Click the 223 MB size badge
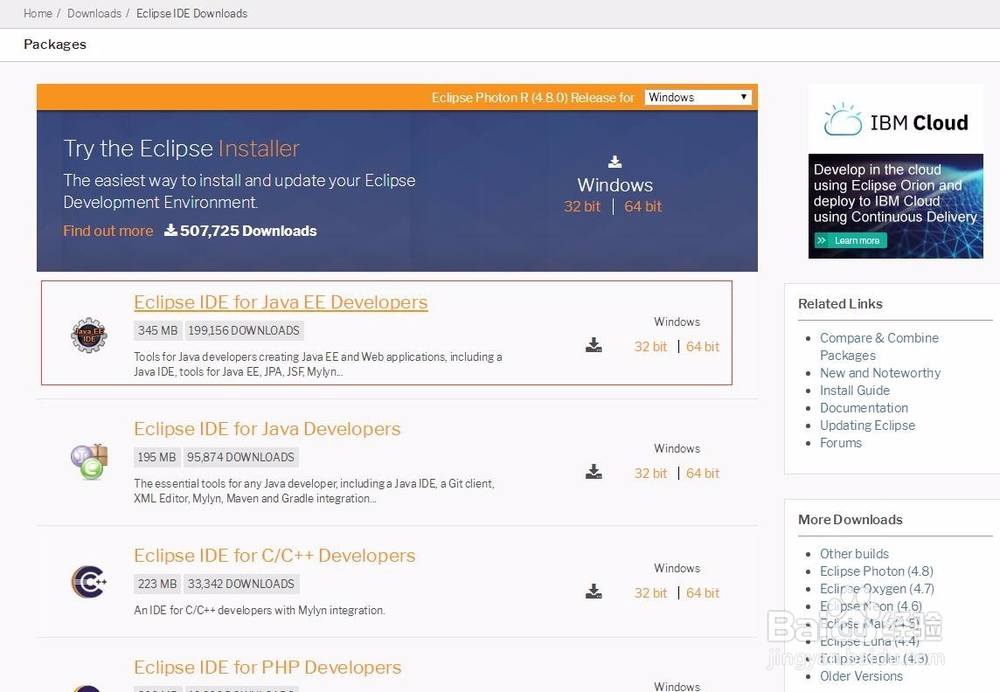The width and height of the screenshot is (1000, 692). [x=157, y=584]
